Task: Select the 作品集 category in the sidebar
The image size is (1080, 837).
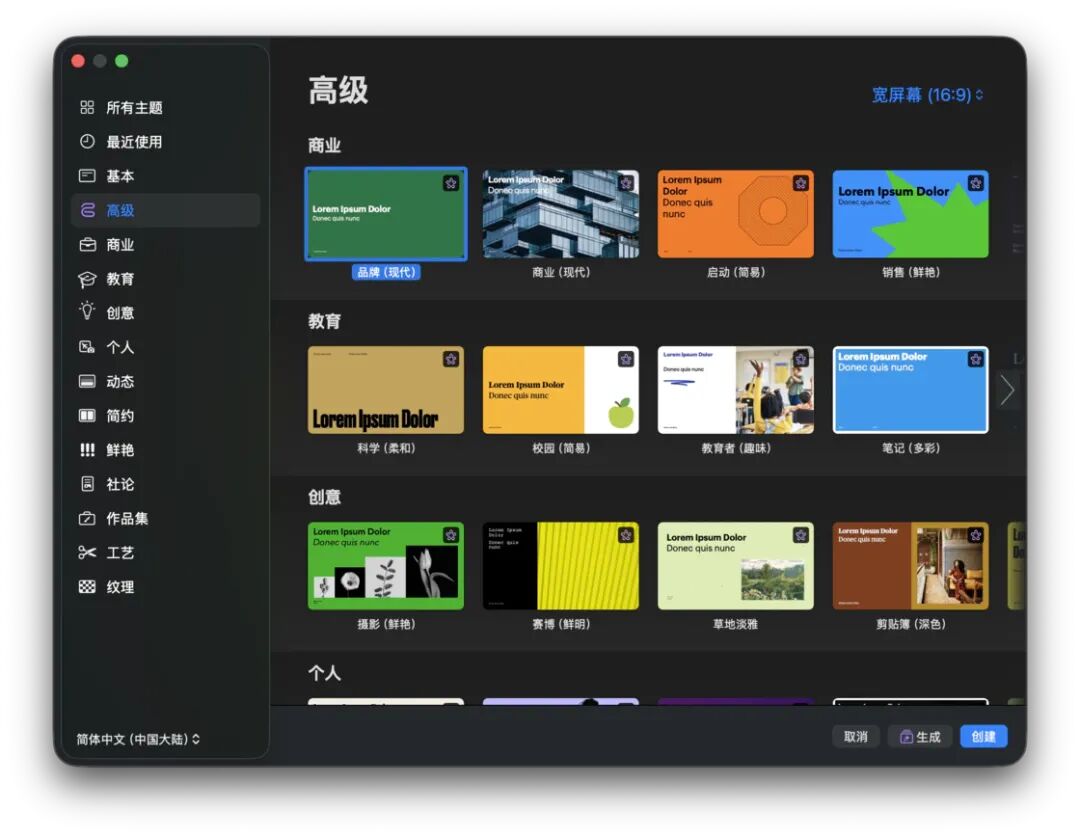Action: (x=165, y=518)
